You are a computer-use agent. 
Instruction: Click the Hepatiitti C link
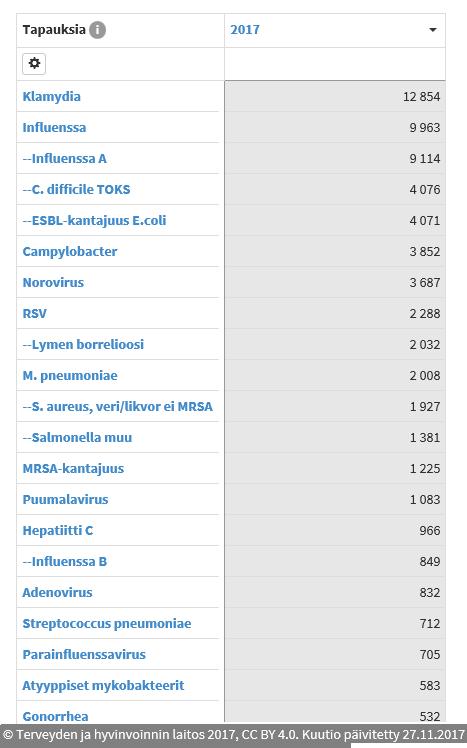[x=58, y=530]
